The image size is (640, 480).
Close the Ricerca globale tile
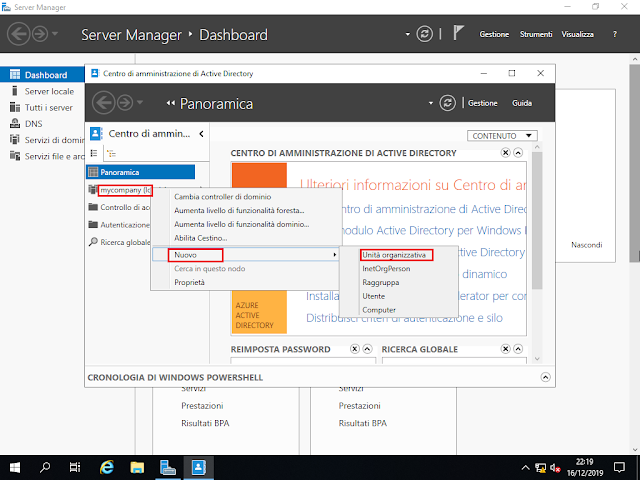click(505, 349)
